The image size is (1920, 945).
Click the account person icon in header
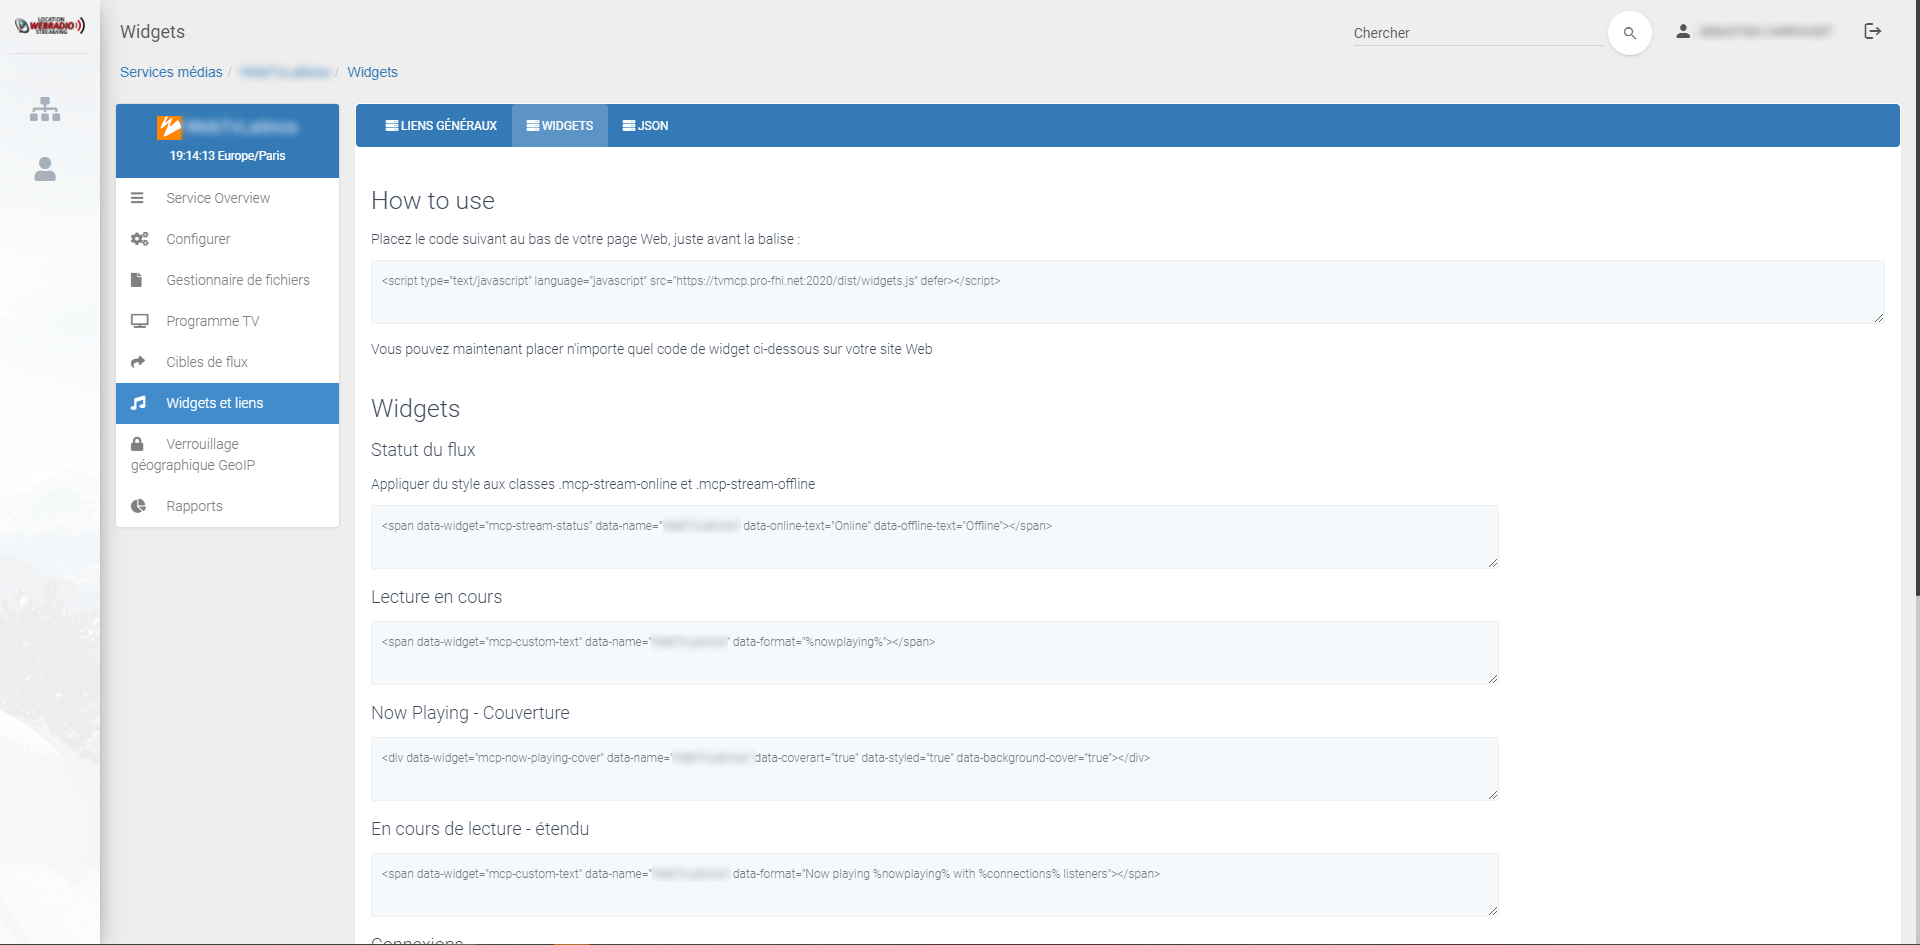pyautogui.click(x=1683, y=31)
